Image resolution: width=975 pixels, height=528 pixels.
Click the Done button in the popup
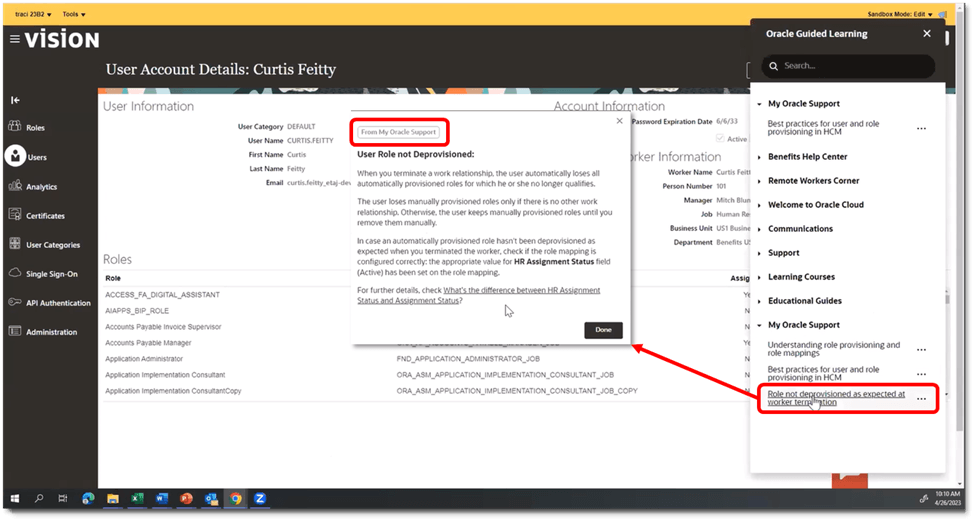click(x=603, y=330)
